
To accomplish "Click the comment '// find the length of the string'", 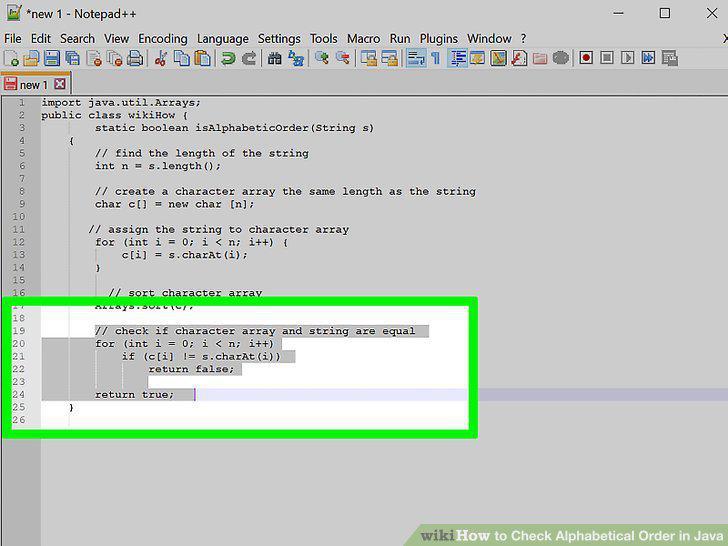I will (x=202, y=153).
